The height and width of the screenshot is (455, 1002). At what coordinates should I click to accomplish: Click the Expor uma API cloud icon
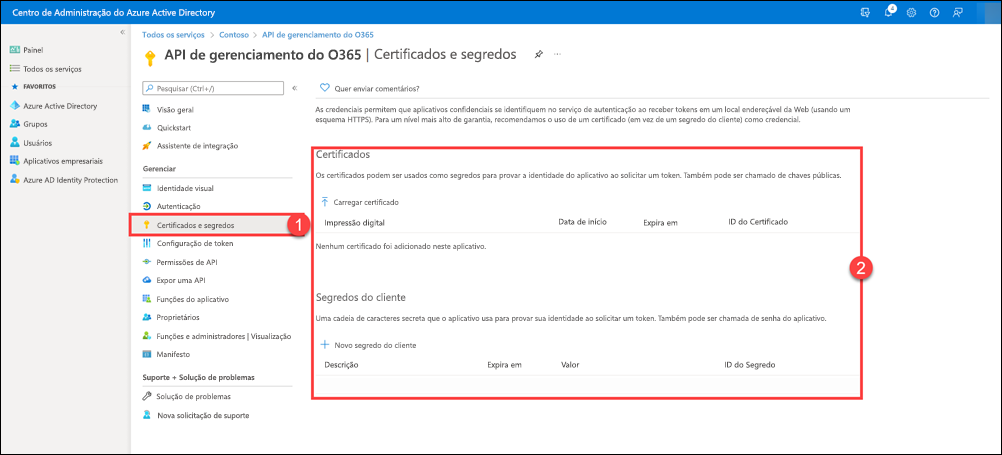click(x=146, y=280)
